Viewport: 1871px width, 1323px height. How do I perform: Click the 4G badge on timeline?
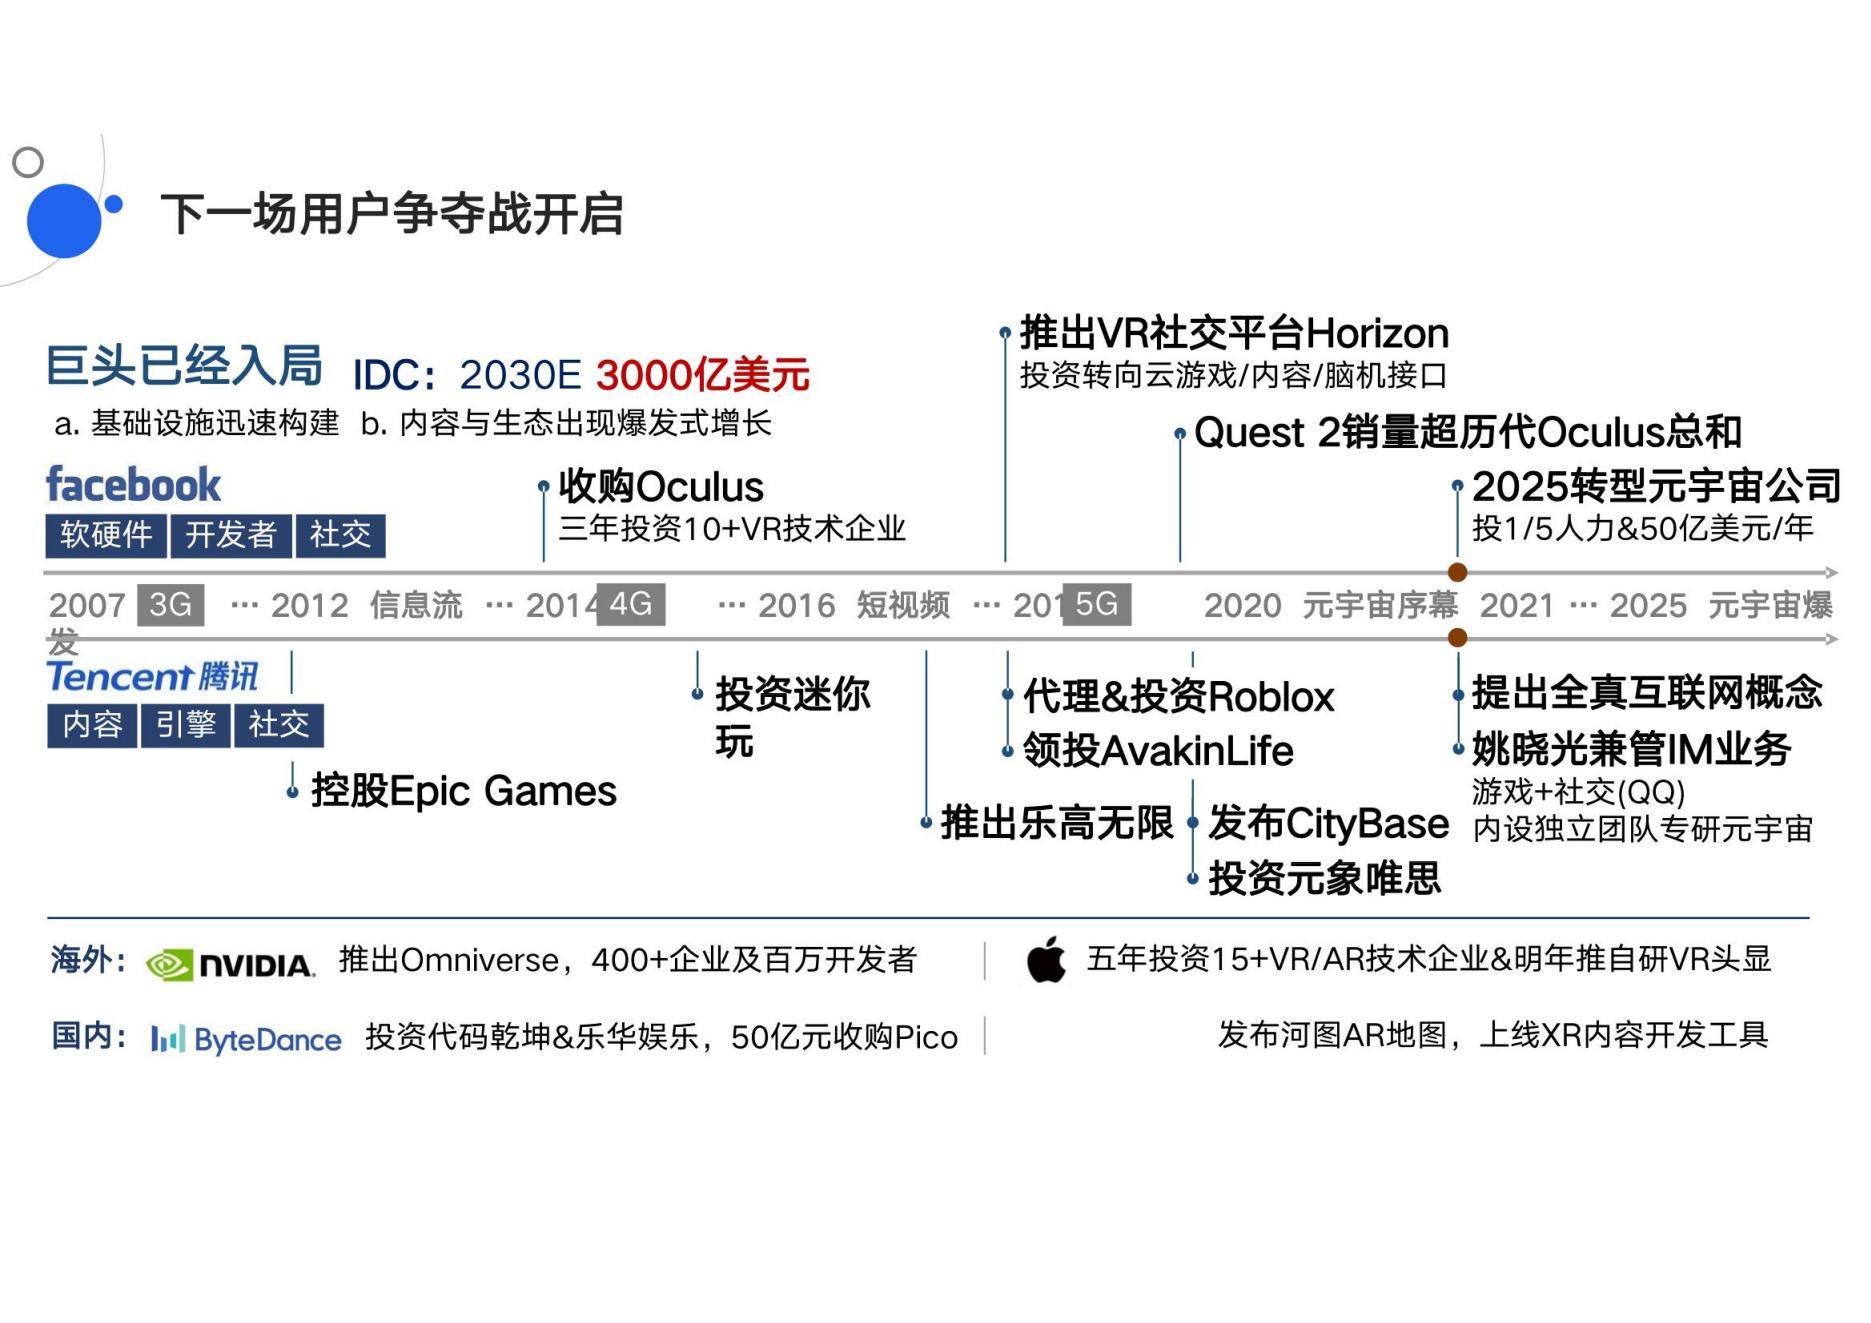click(x=631, y=604)
